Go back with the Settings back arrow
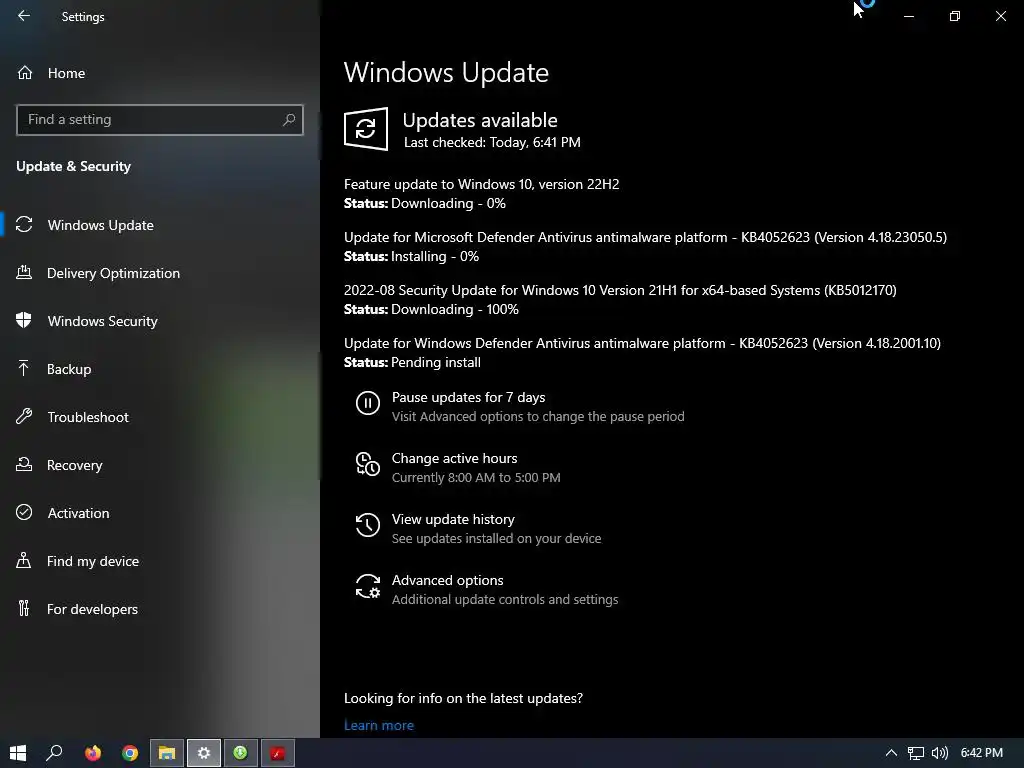This screenshot has width=1024, height=768. click(x=24, y=16)
